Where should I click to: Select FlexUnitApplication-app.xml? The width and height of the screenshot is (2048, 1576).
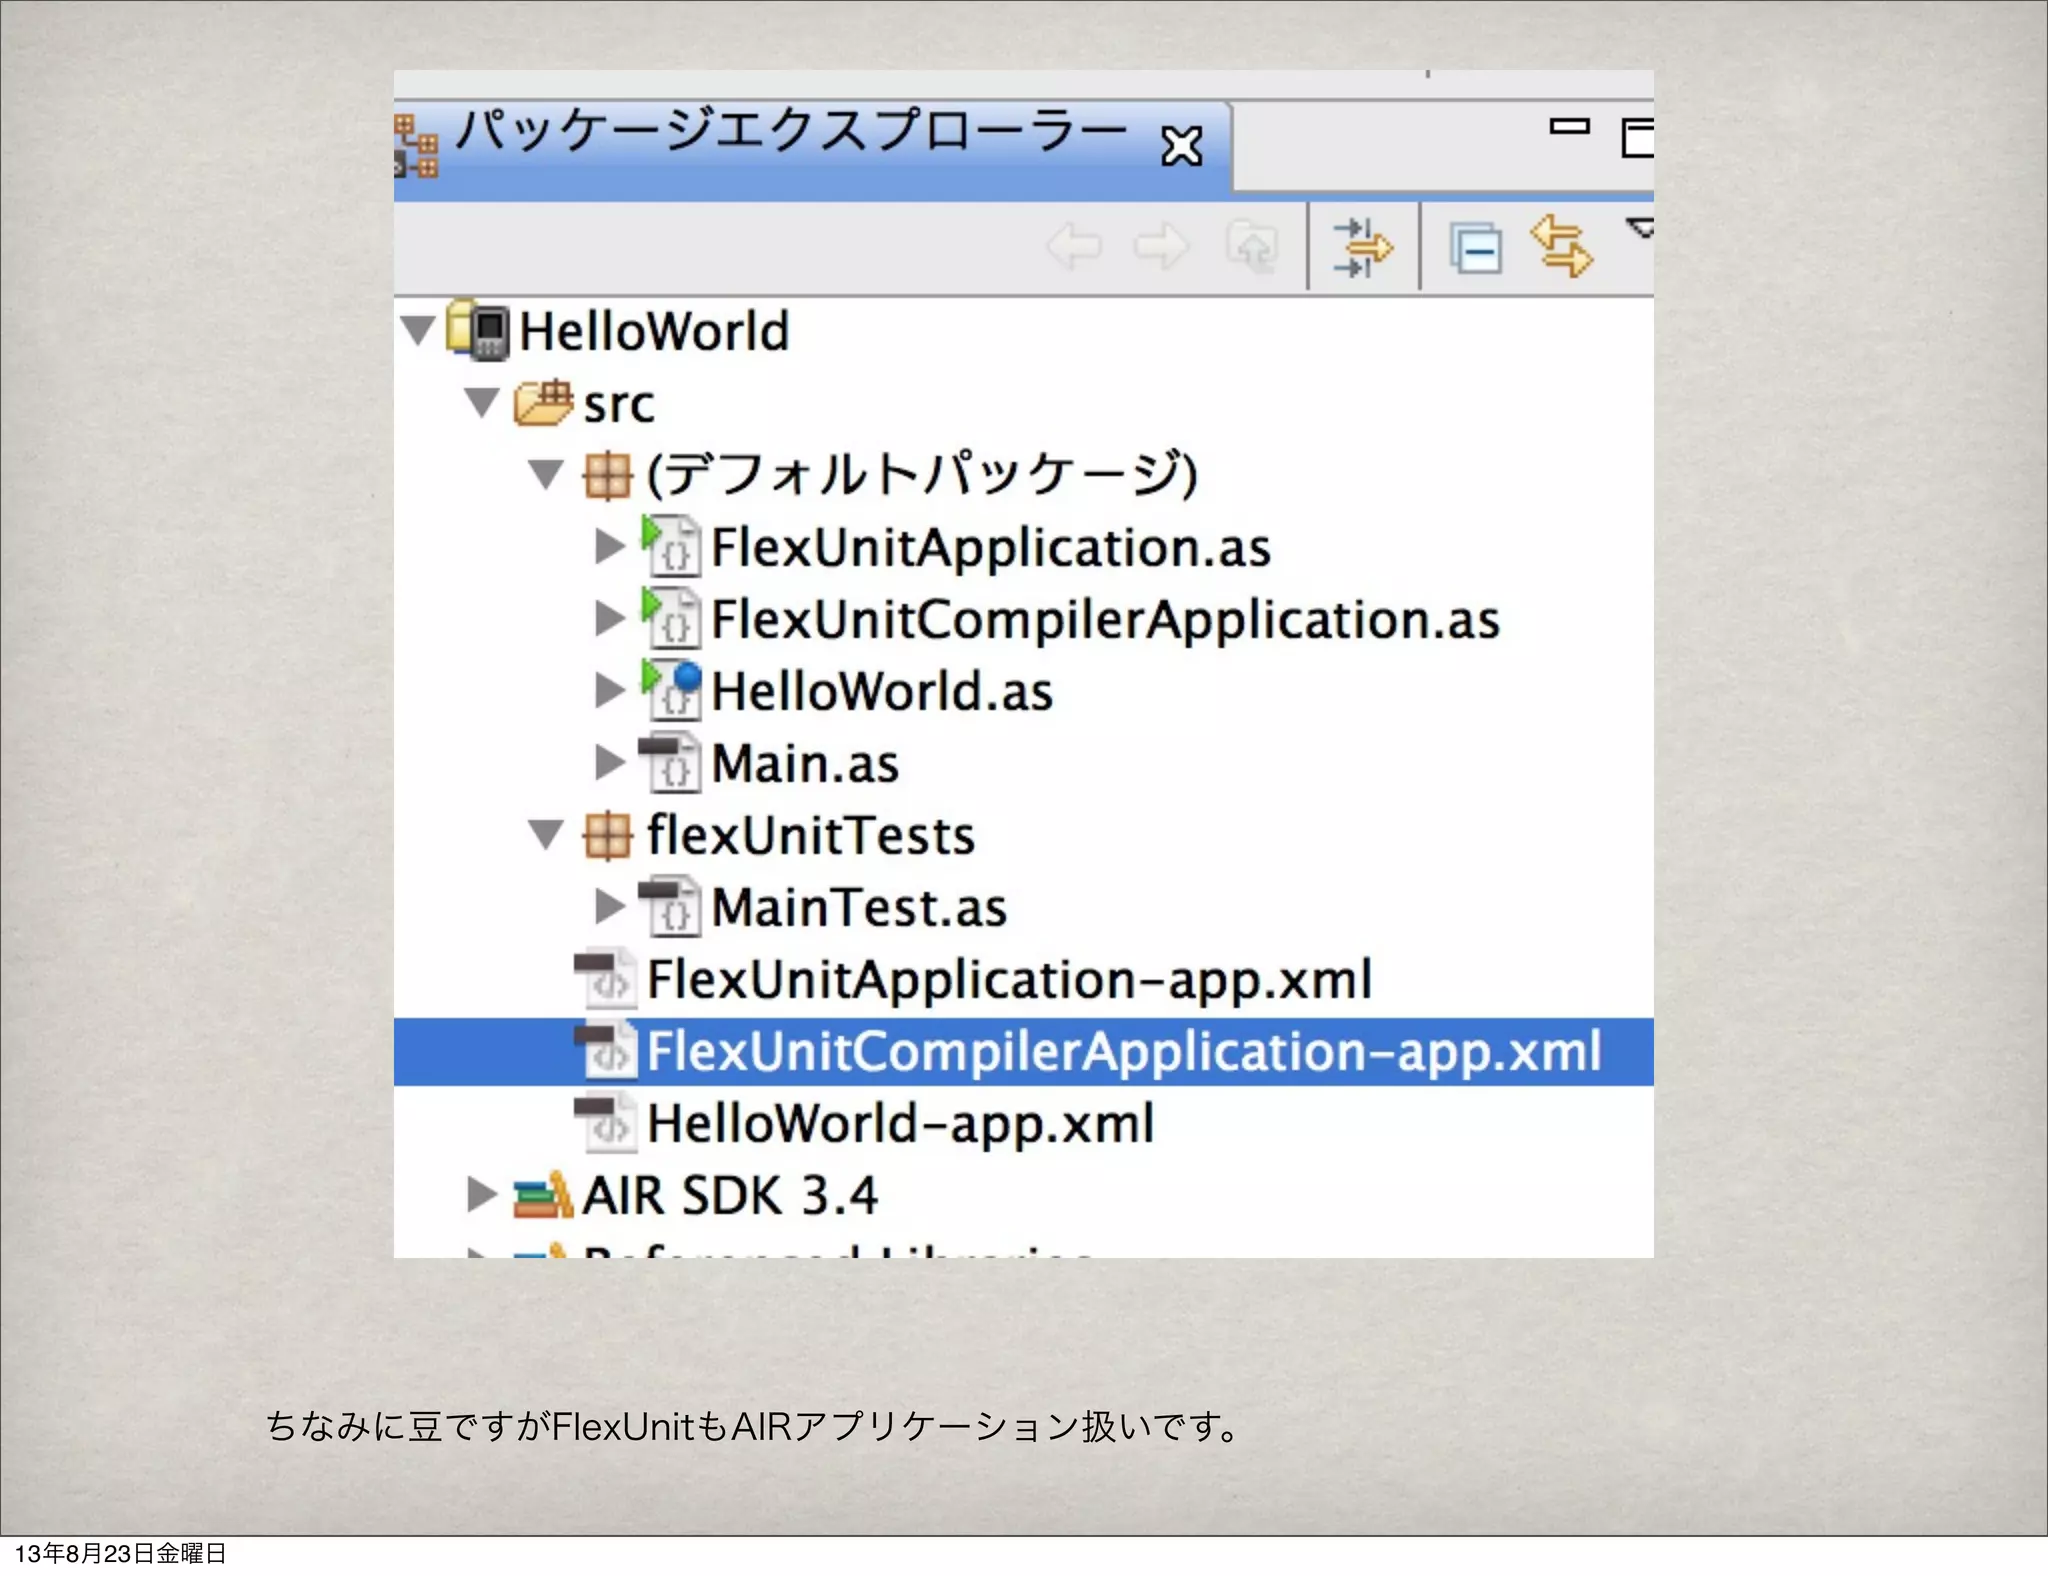point(1010,980)
